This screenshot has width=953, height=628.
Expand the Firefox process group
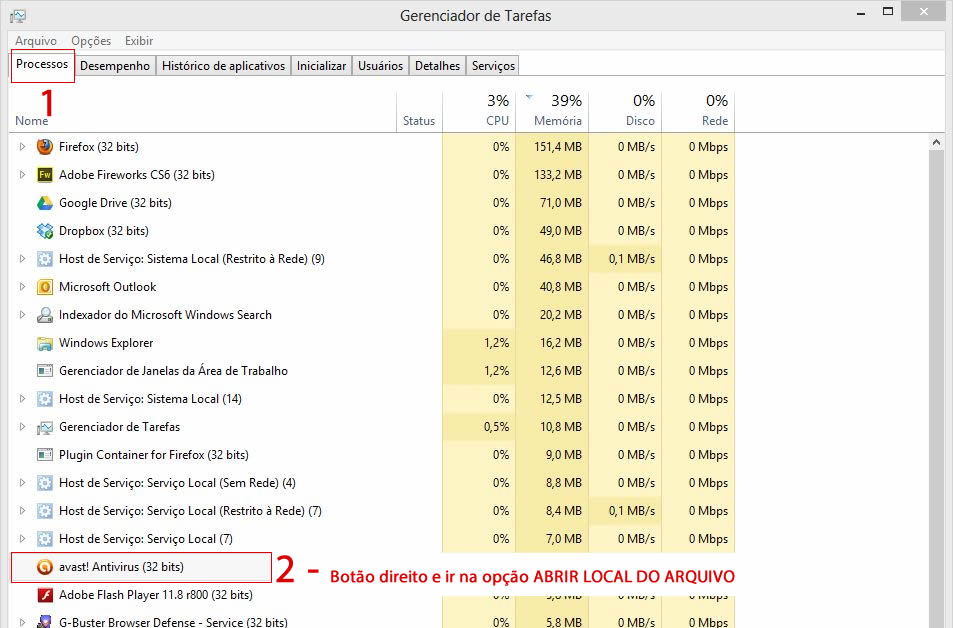pyautogui.click(x=22, y=147)
